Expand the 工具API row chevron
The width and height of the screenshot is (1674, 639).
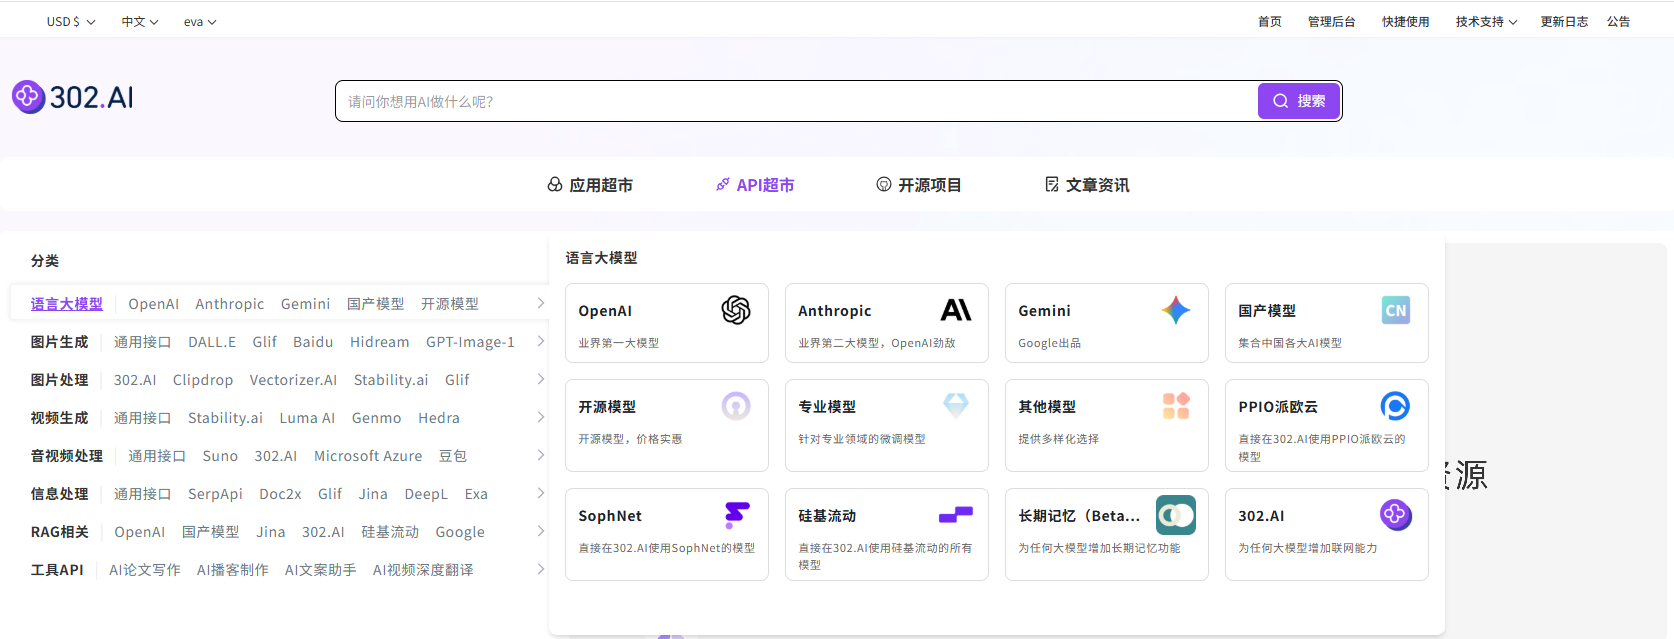[x=540, y=569]
